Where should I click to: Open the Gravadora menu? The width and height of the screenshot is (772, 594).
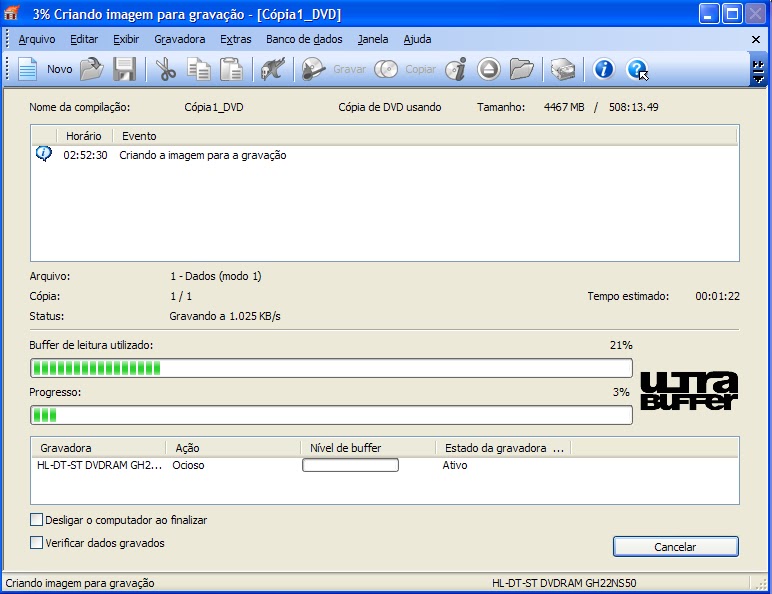point(180,39)
